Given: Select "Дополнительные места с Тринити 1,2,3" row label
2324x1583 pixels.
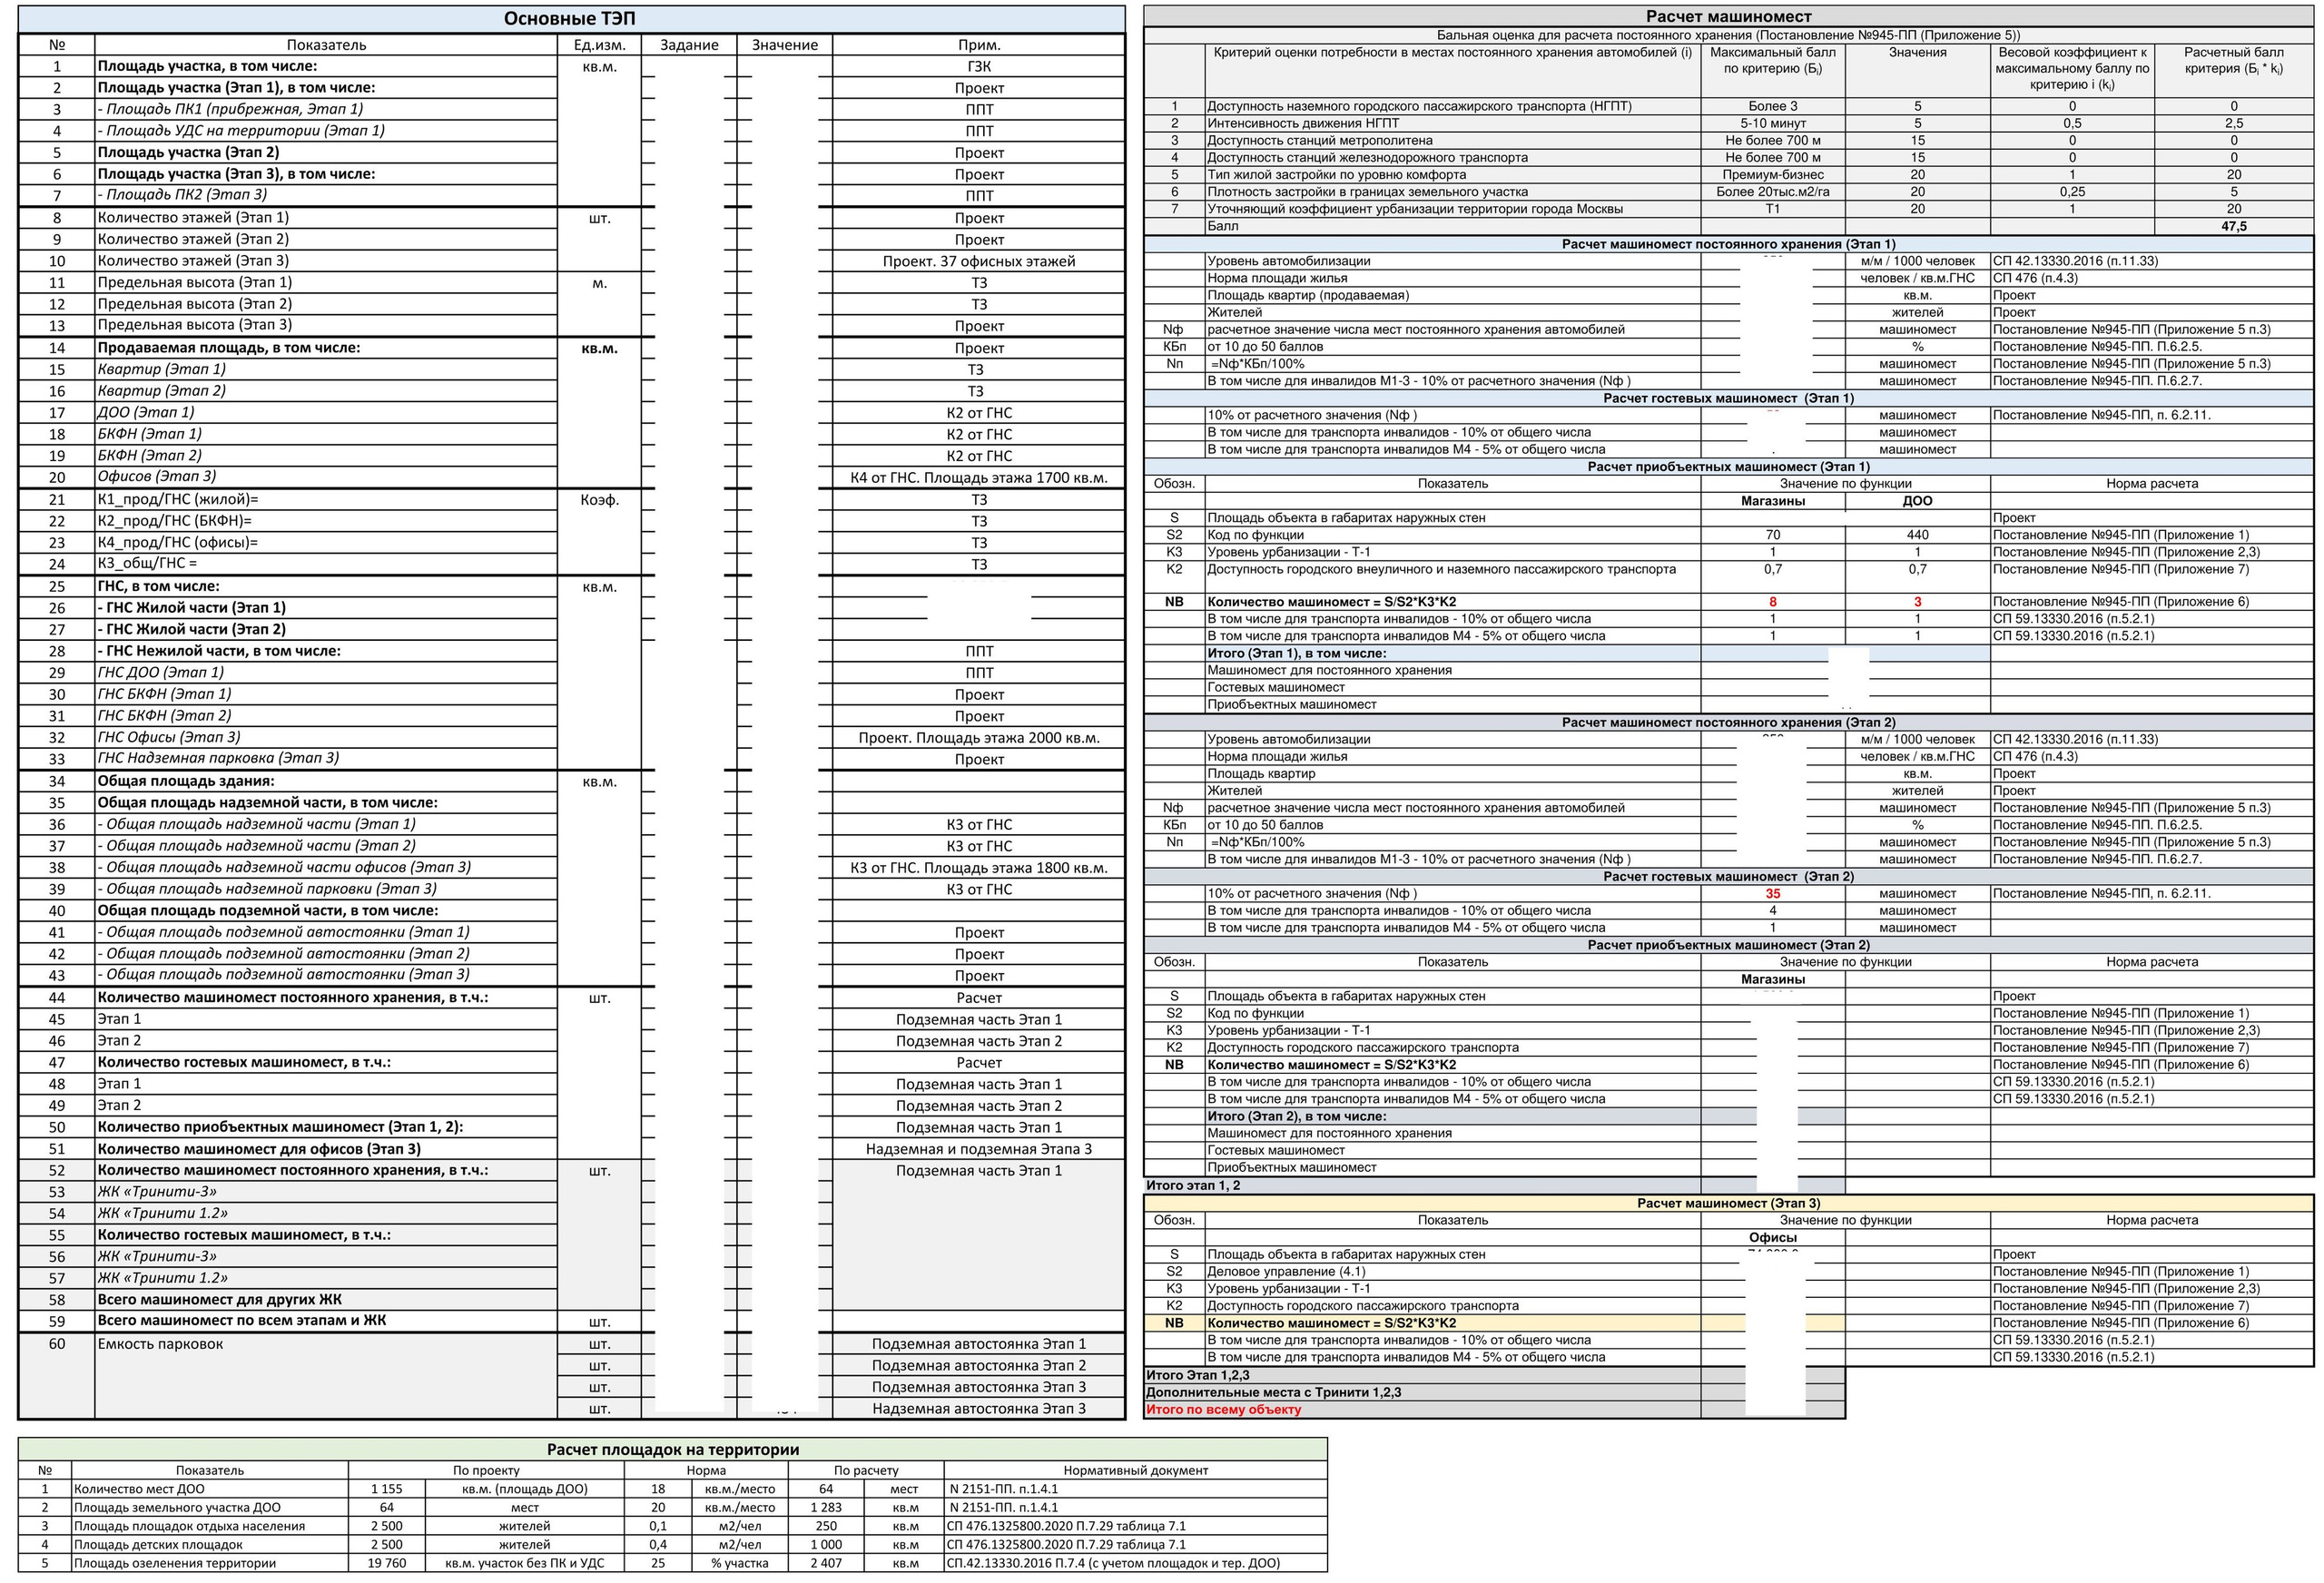Looking at the screenshot, I should pyautogui.click(x=1273, y=1392).
